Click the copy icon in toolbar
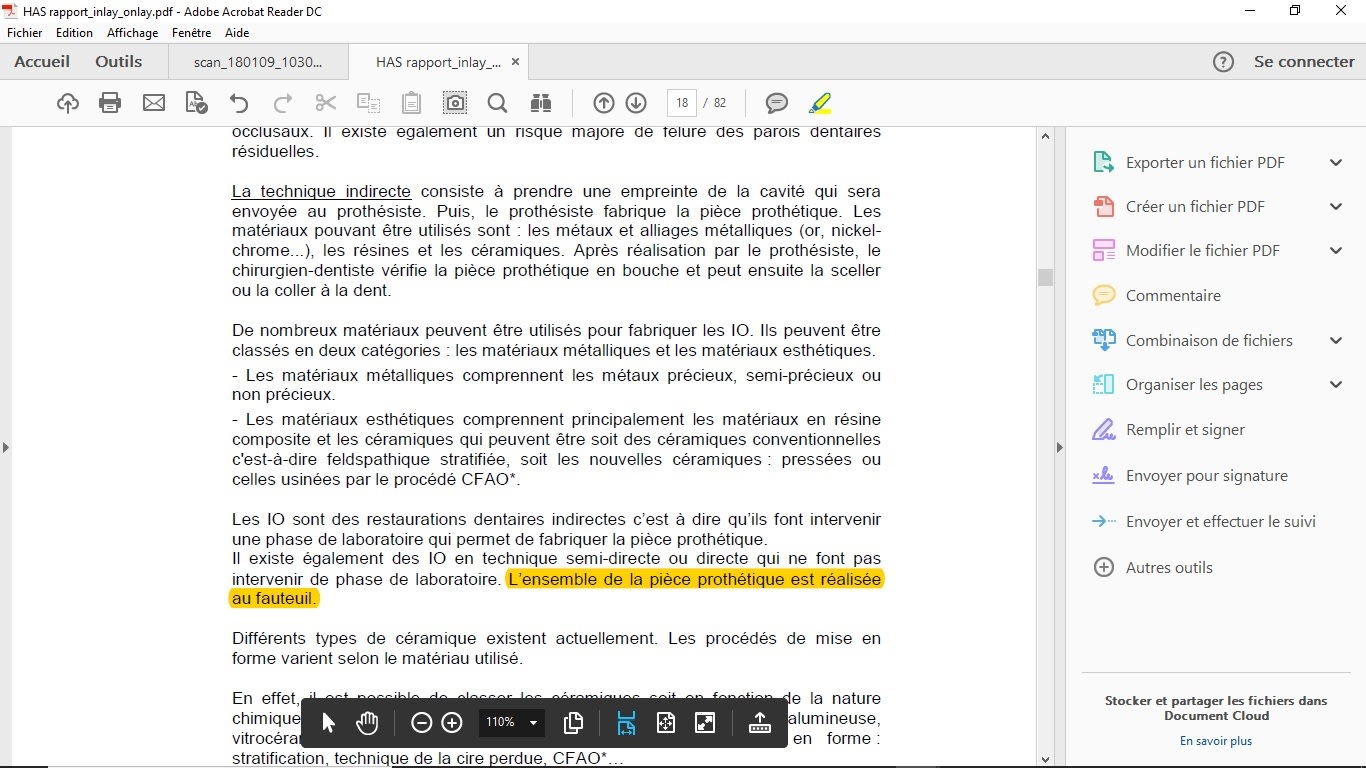 point(369,103)
